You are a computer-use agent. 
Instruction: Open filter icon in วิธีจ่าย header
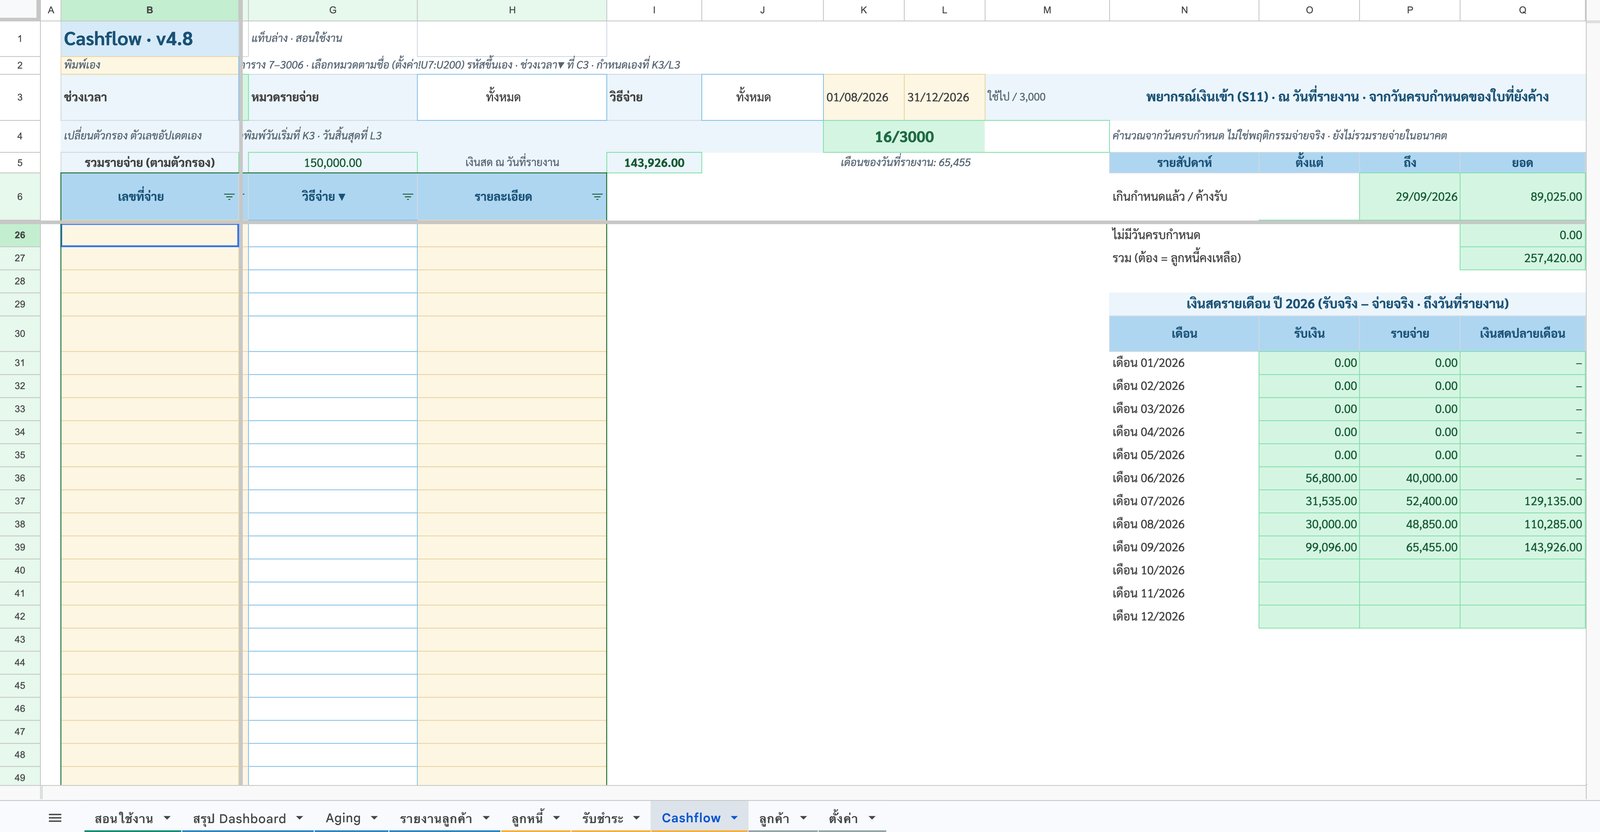(408, 197)
